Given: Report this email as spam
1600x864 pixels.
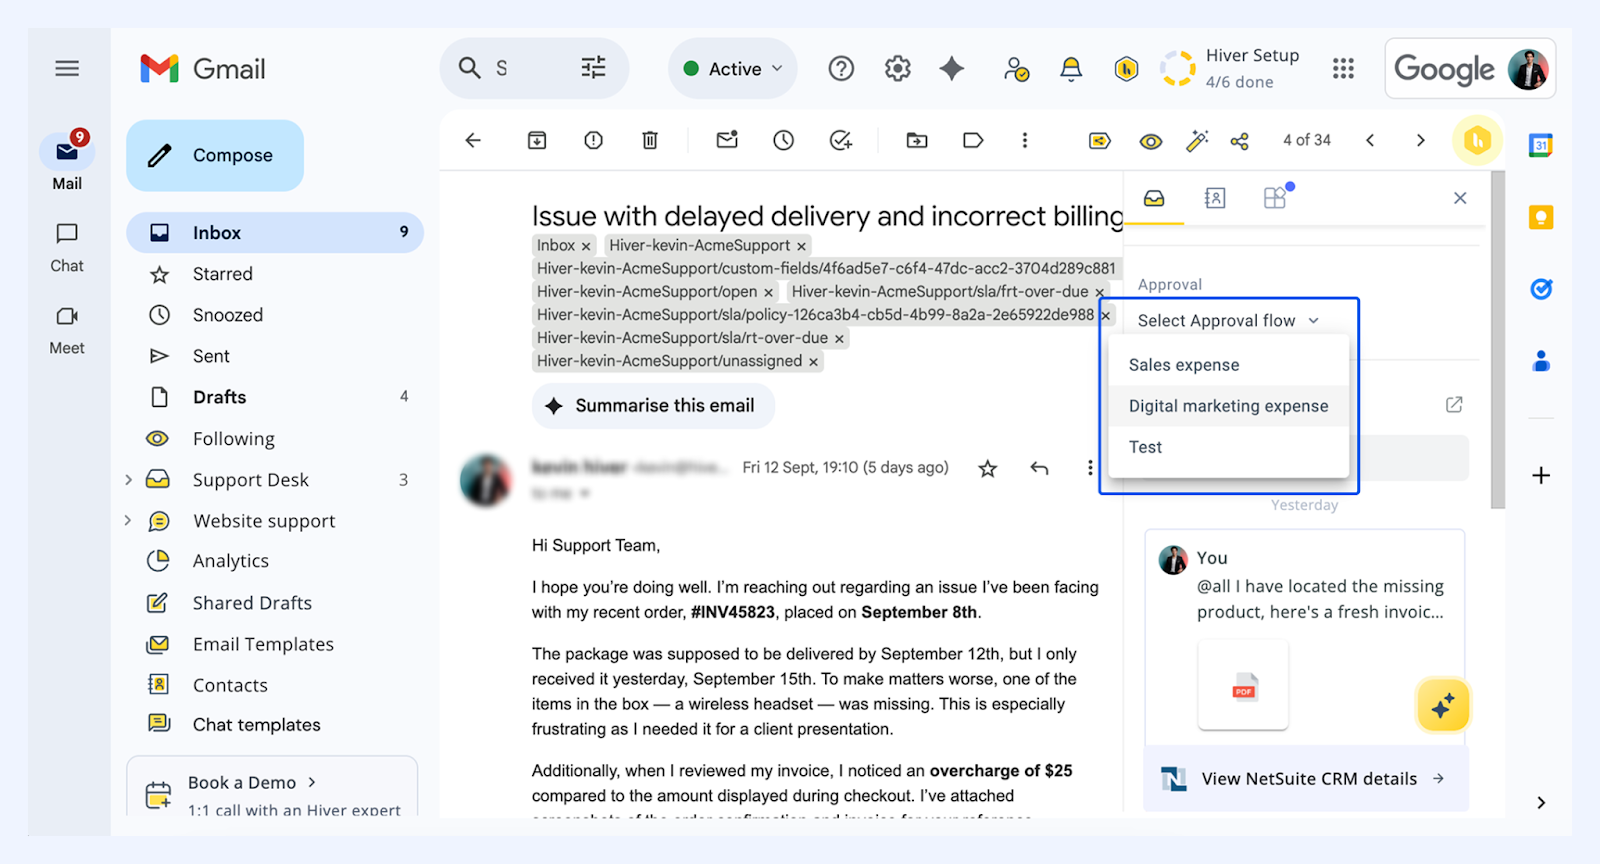Looking at the screenshot, I should pos(593,140).
